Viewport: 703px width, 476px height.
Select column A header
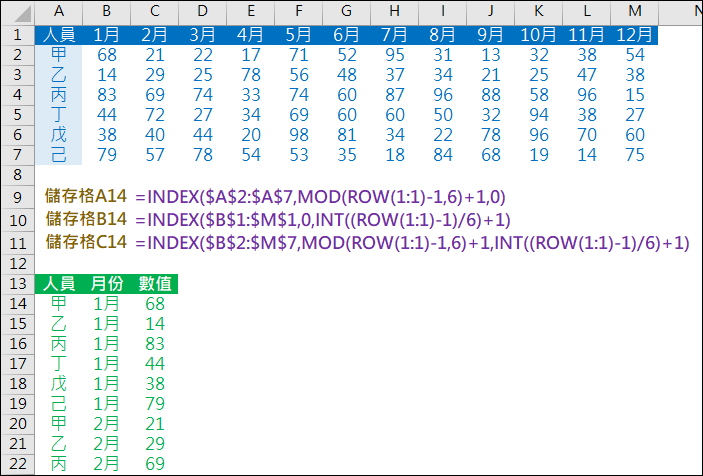coord(59,12)
